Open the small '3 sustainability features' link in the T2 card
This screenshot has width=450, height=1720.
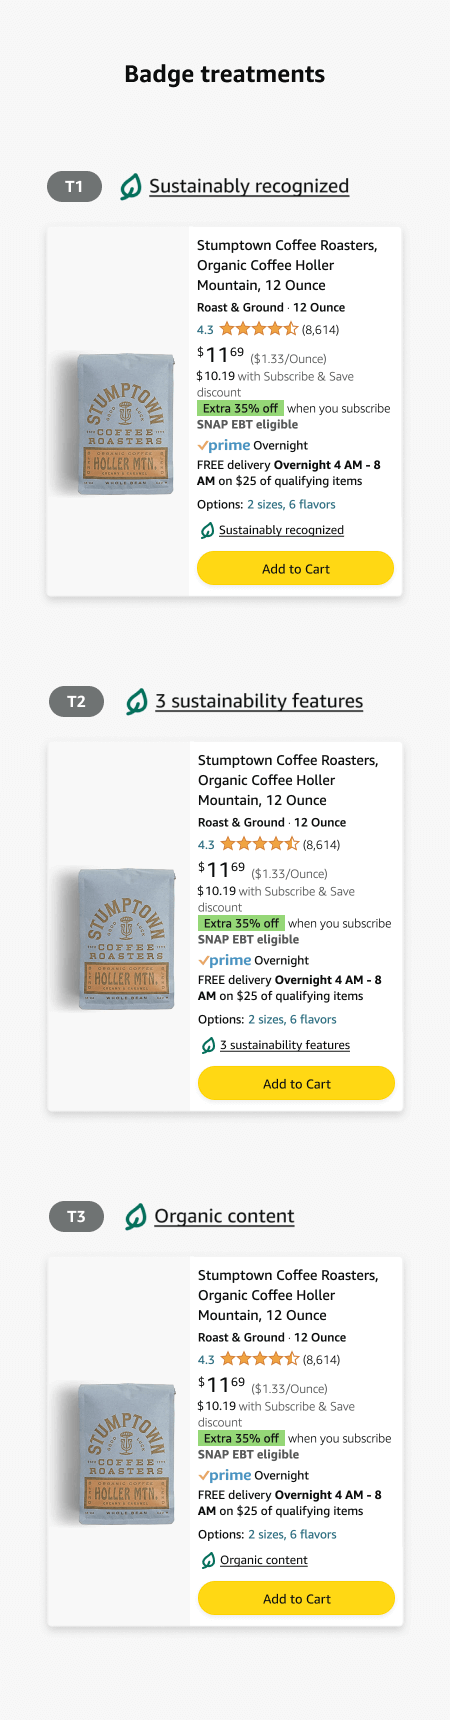click(285, 1045)
